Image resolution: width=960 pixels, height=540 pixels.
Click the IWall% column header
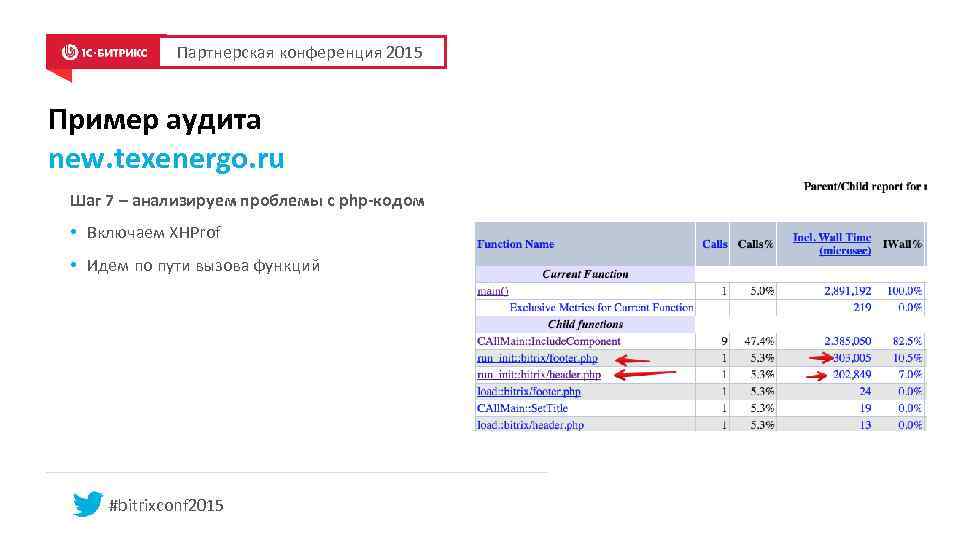[x=902, y=244]
